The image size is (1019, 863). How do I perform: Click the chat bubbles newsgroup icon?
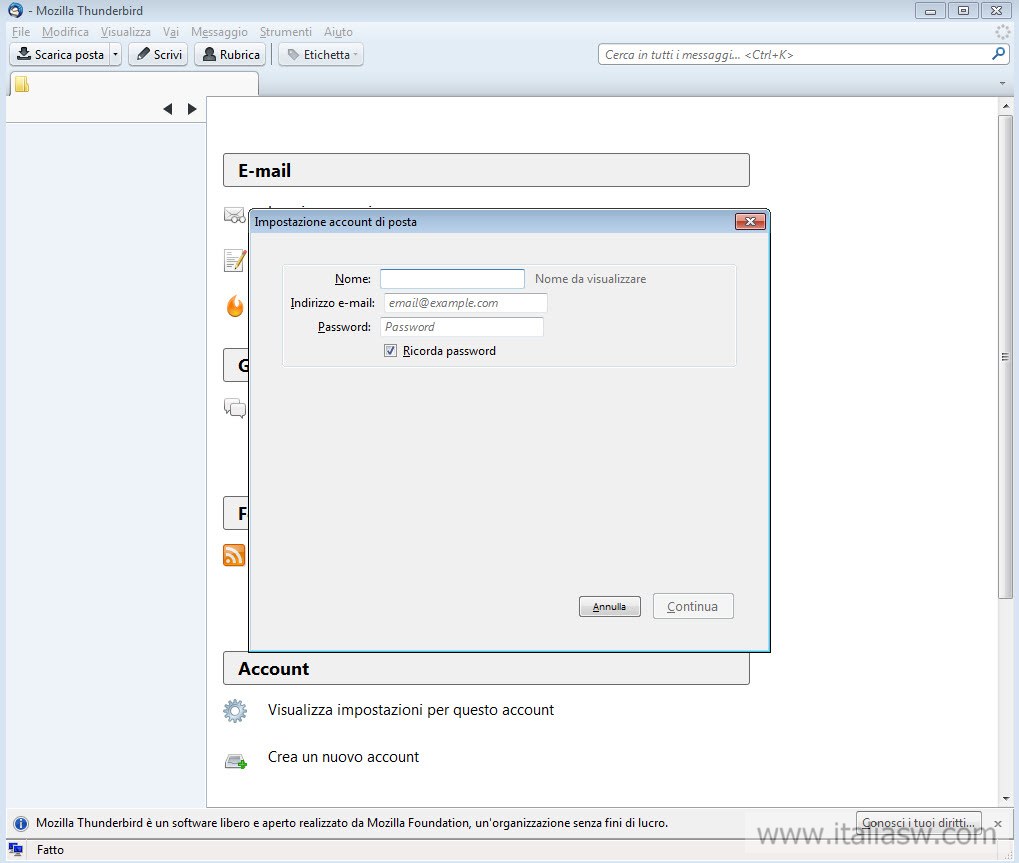tap(235, 408)
